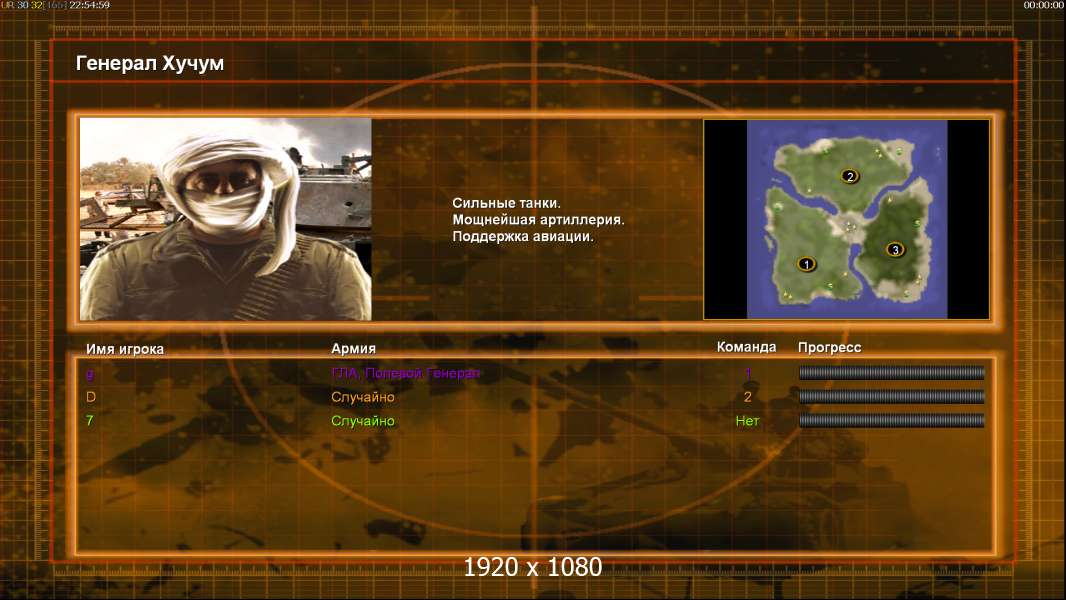Click start position marker 3 on the map

(x=895, y=249)
